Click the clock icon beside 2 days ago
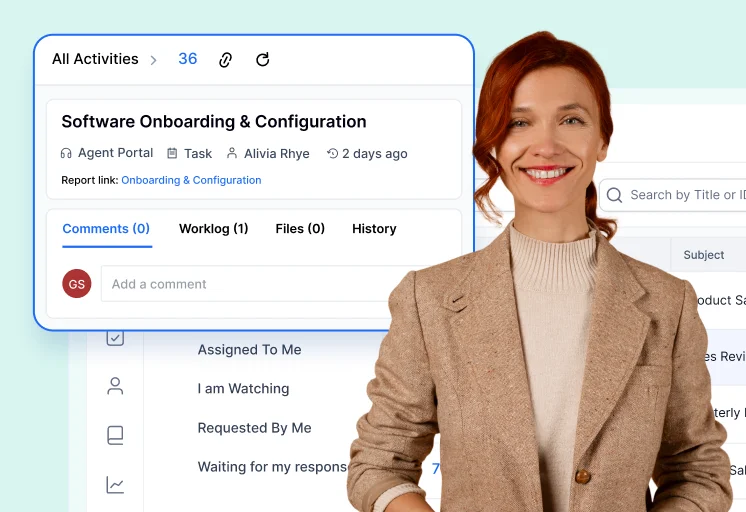This screenshot has height=512, width=746. [332, 153]
